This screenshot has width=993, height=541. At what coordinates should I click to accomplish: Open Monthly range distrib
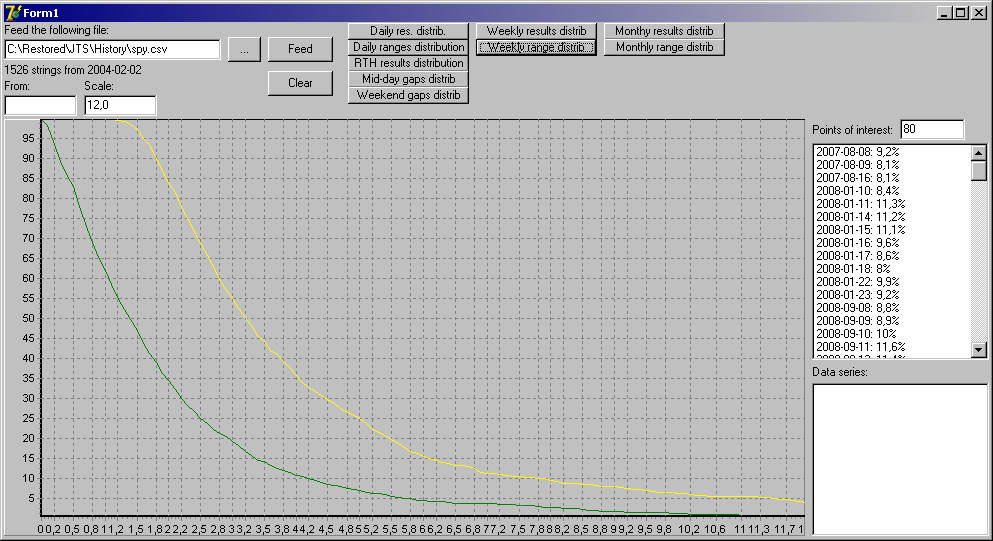click(x=664, y=47)
